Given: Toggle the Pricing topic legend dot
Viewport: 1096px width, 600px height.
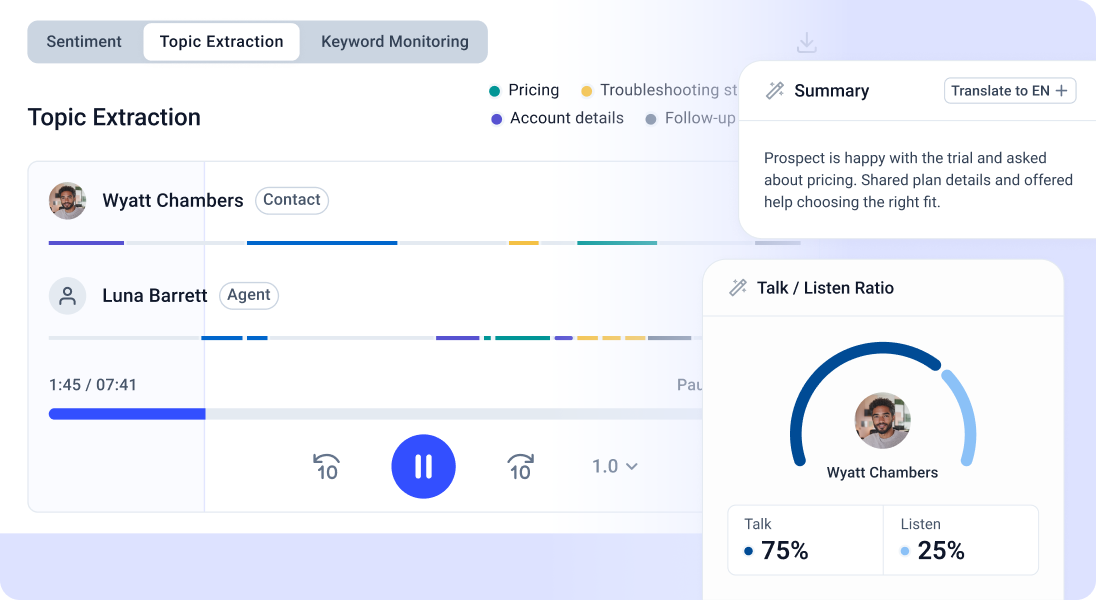Looking at the screenshot, I should (494, 91).
